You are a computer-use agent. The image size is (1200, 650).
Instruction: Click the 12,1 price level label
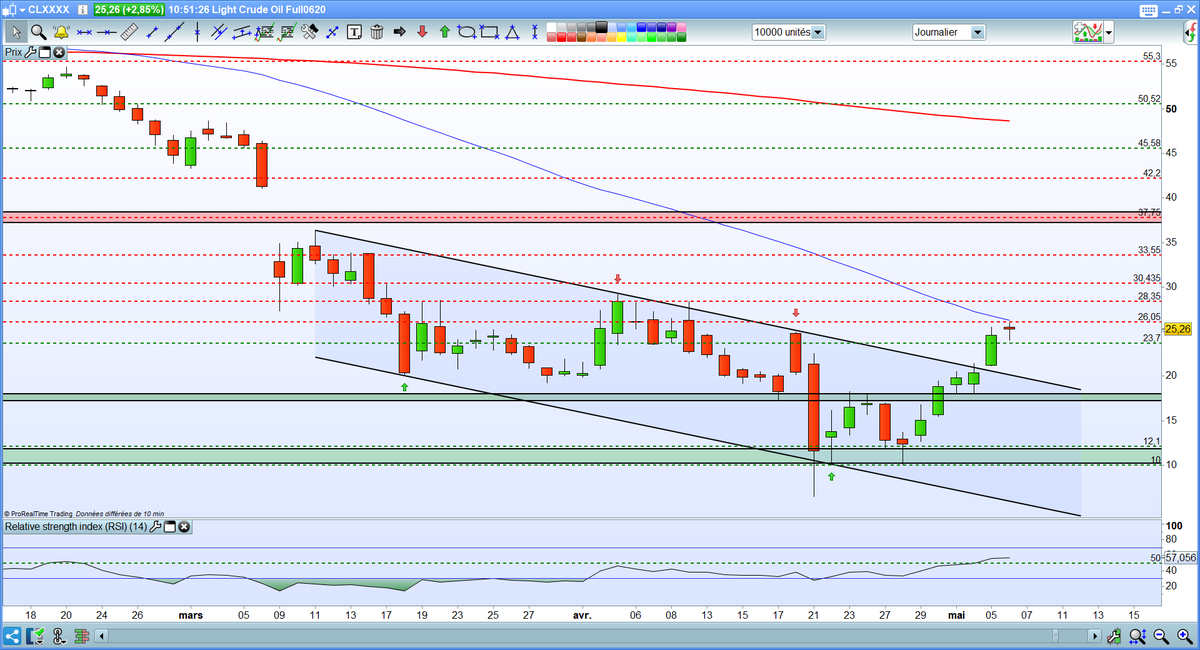[x=1152, y=441]
